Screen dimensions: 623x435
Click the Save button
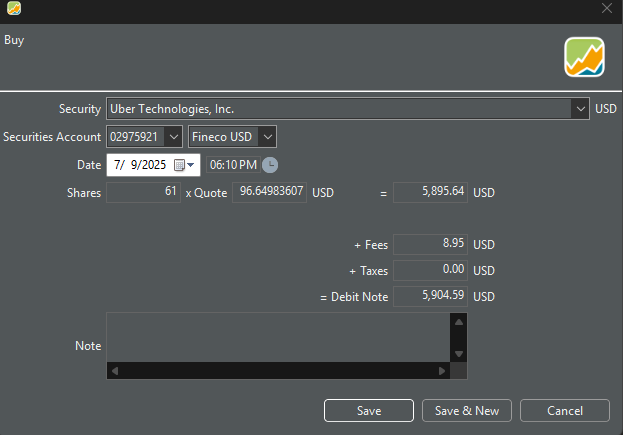pos(369,410)
